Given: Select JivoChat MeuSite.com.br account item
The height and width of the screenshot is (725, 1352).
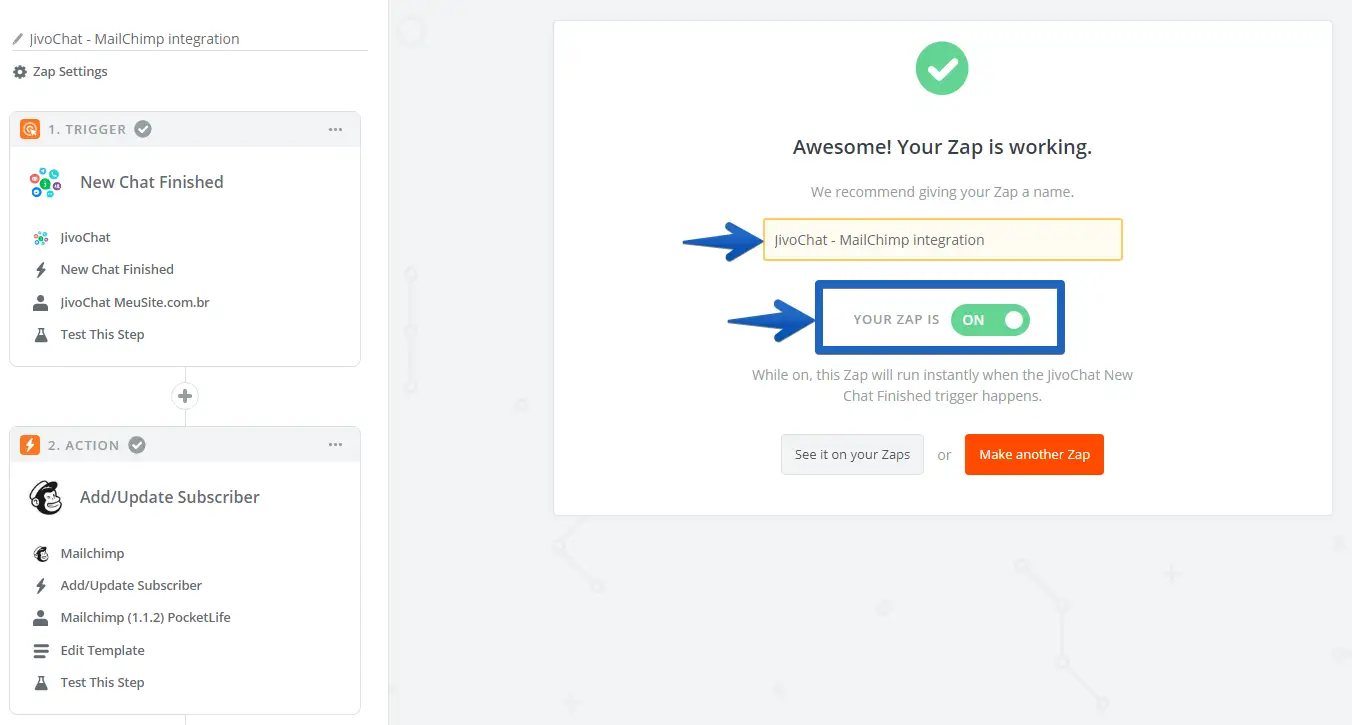Looking at the screenshot, I should point(134,302).
